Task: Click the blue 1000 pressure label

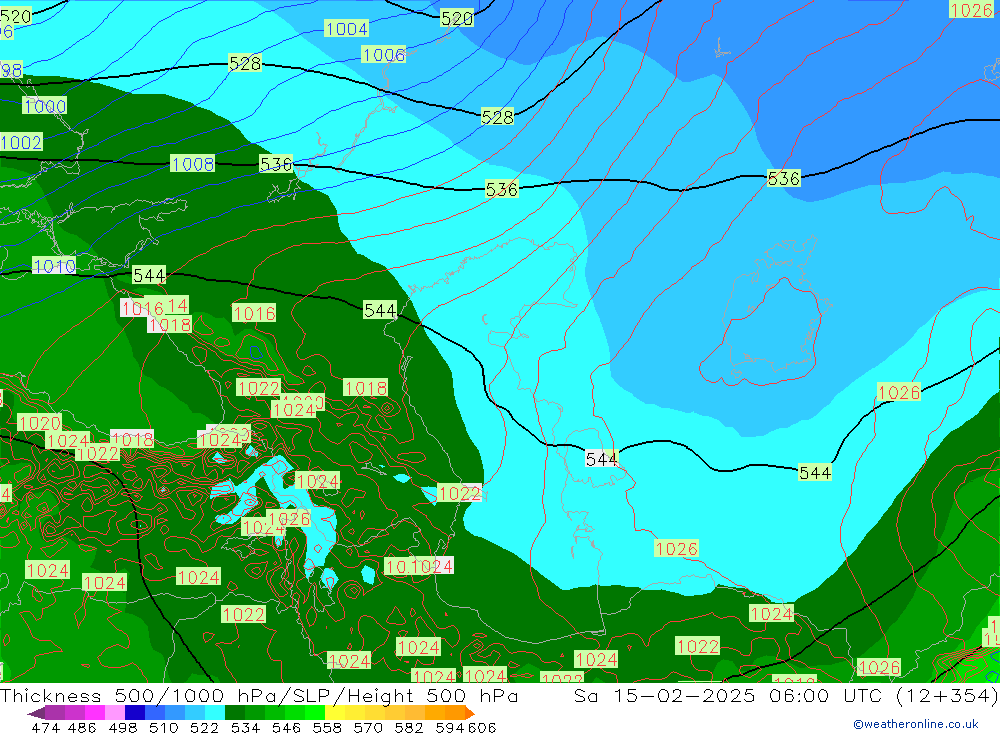Action: tap(45, 107)
